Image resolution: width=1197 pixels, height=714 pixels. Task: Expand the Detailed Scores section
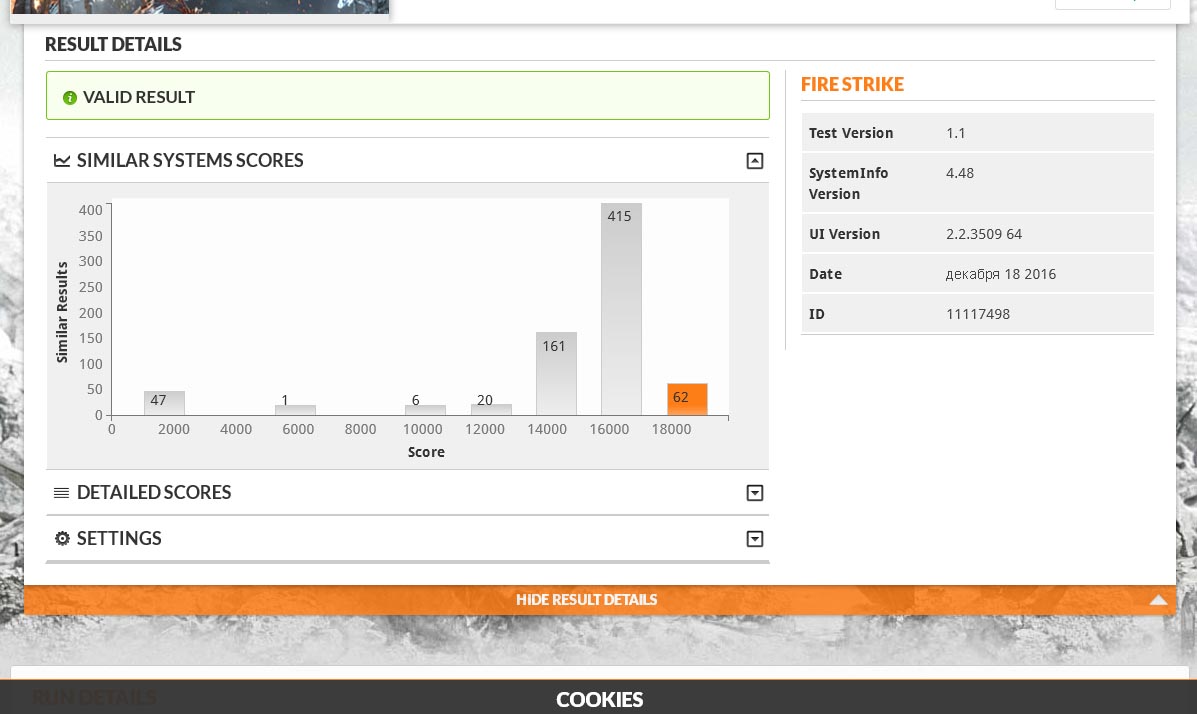pyautogui.click(x=754, y=493)
